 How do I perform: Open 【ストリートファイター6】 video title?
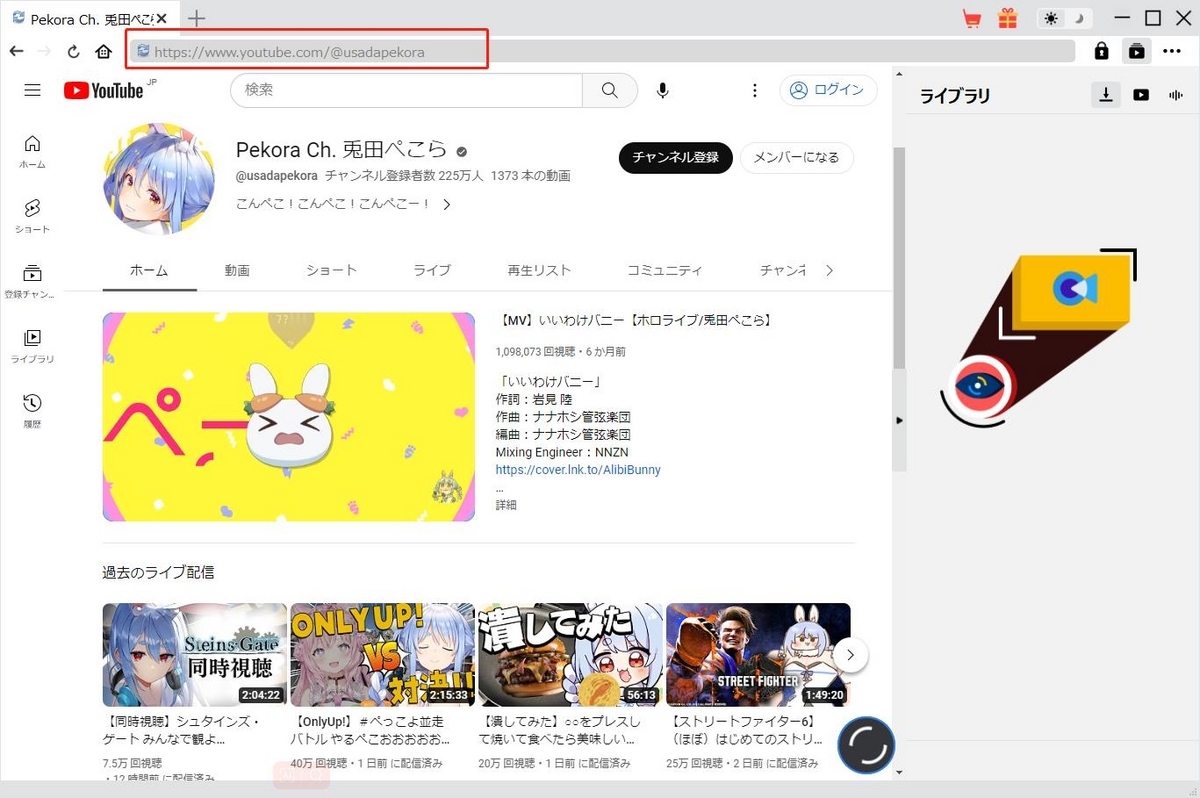745,730
